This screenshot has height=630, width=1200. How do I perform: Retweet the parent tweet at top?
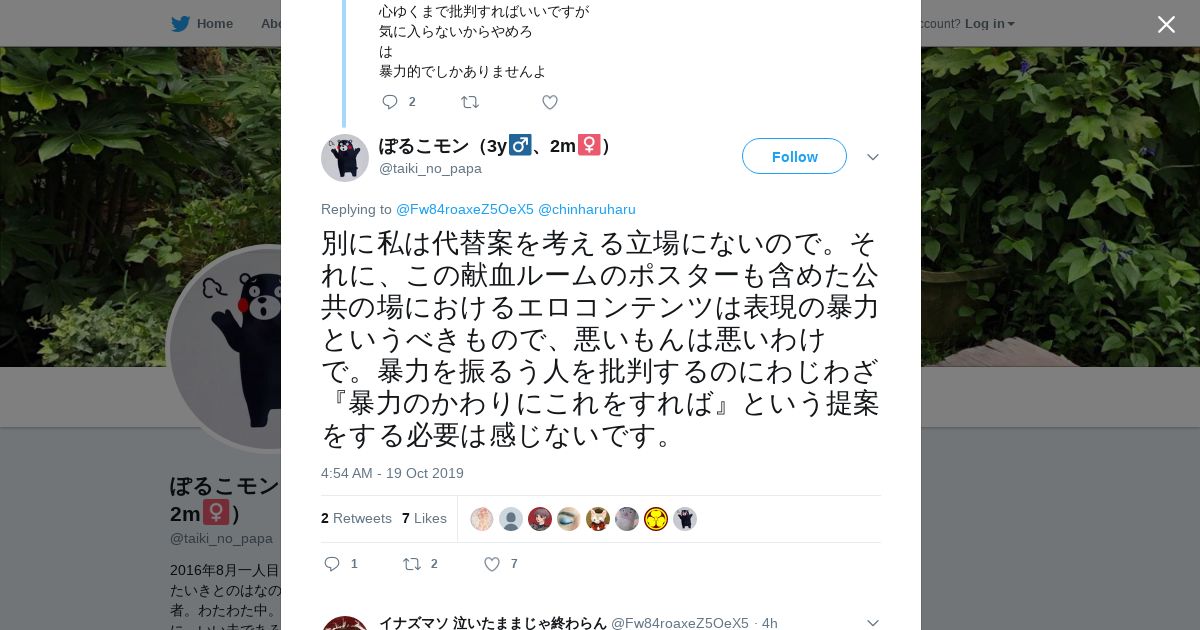(470, 102)
